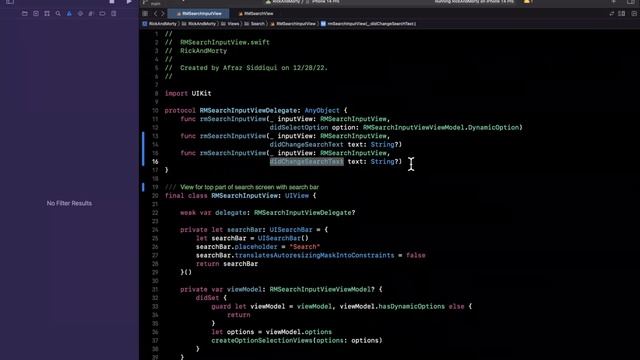This screenshot has height=360, width=640.
Task: Click the RMSearchInputViewDelegate protocol name on line 10
Action: [x=248, y=110]
